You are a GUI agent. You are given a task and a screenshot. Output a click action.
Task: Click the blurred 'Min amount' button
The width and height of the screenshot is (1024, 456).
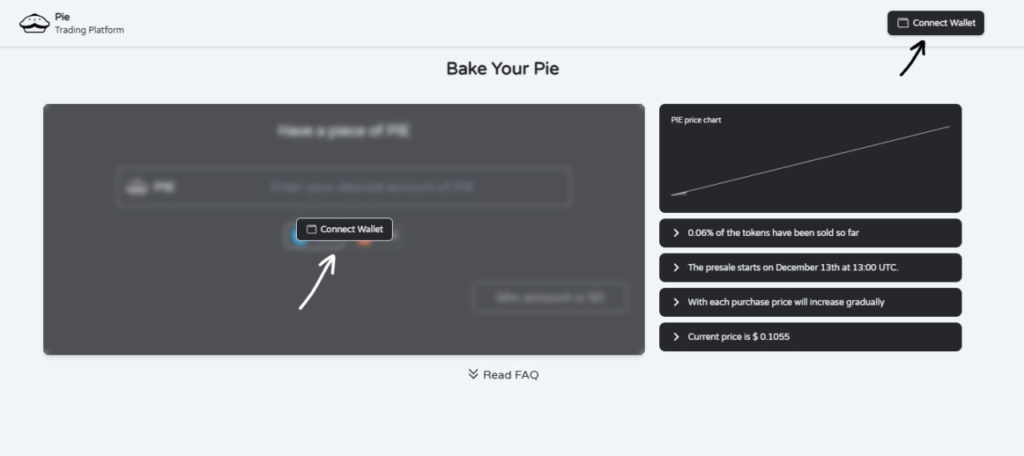pyautogui.click(x=550, y=297)
